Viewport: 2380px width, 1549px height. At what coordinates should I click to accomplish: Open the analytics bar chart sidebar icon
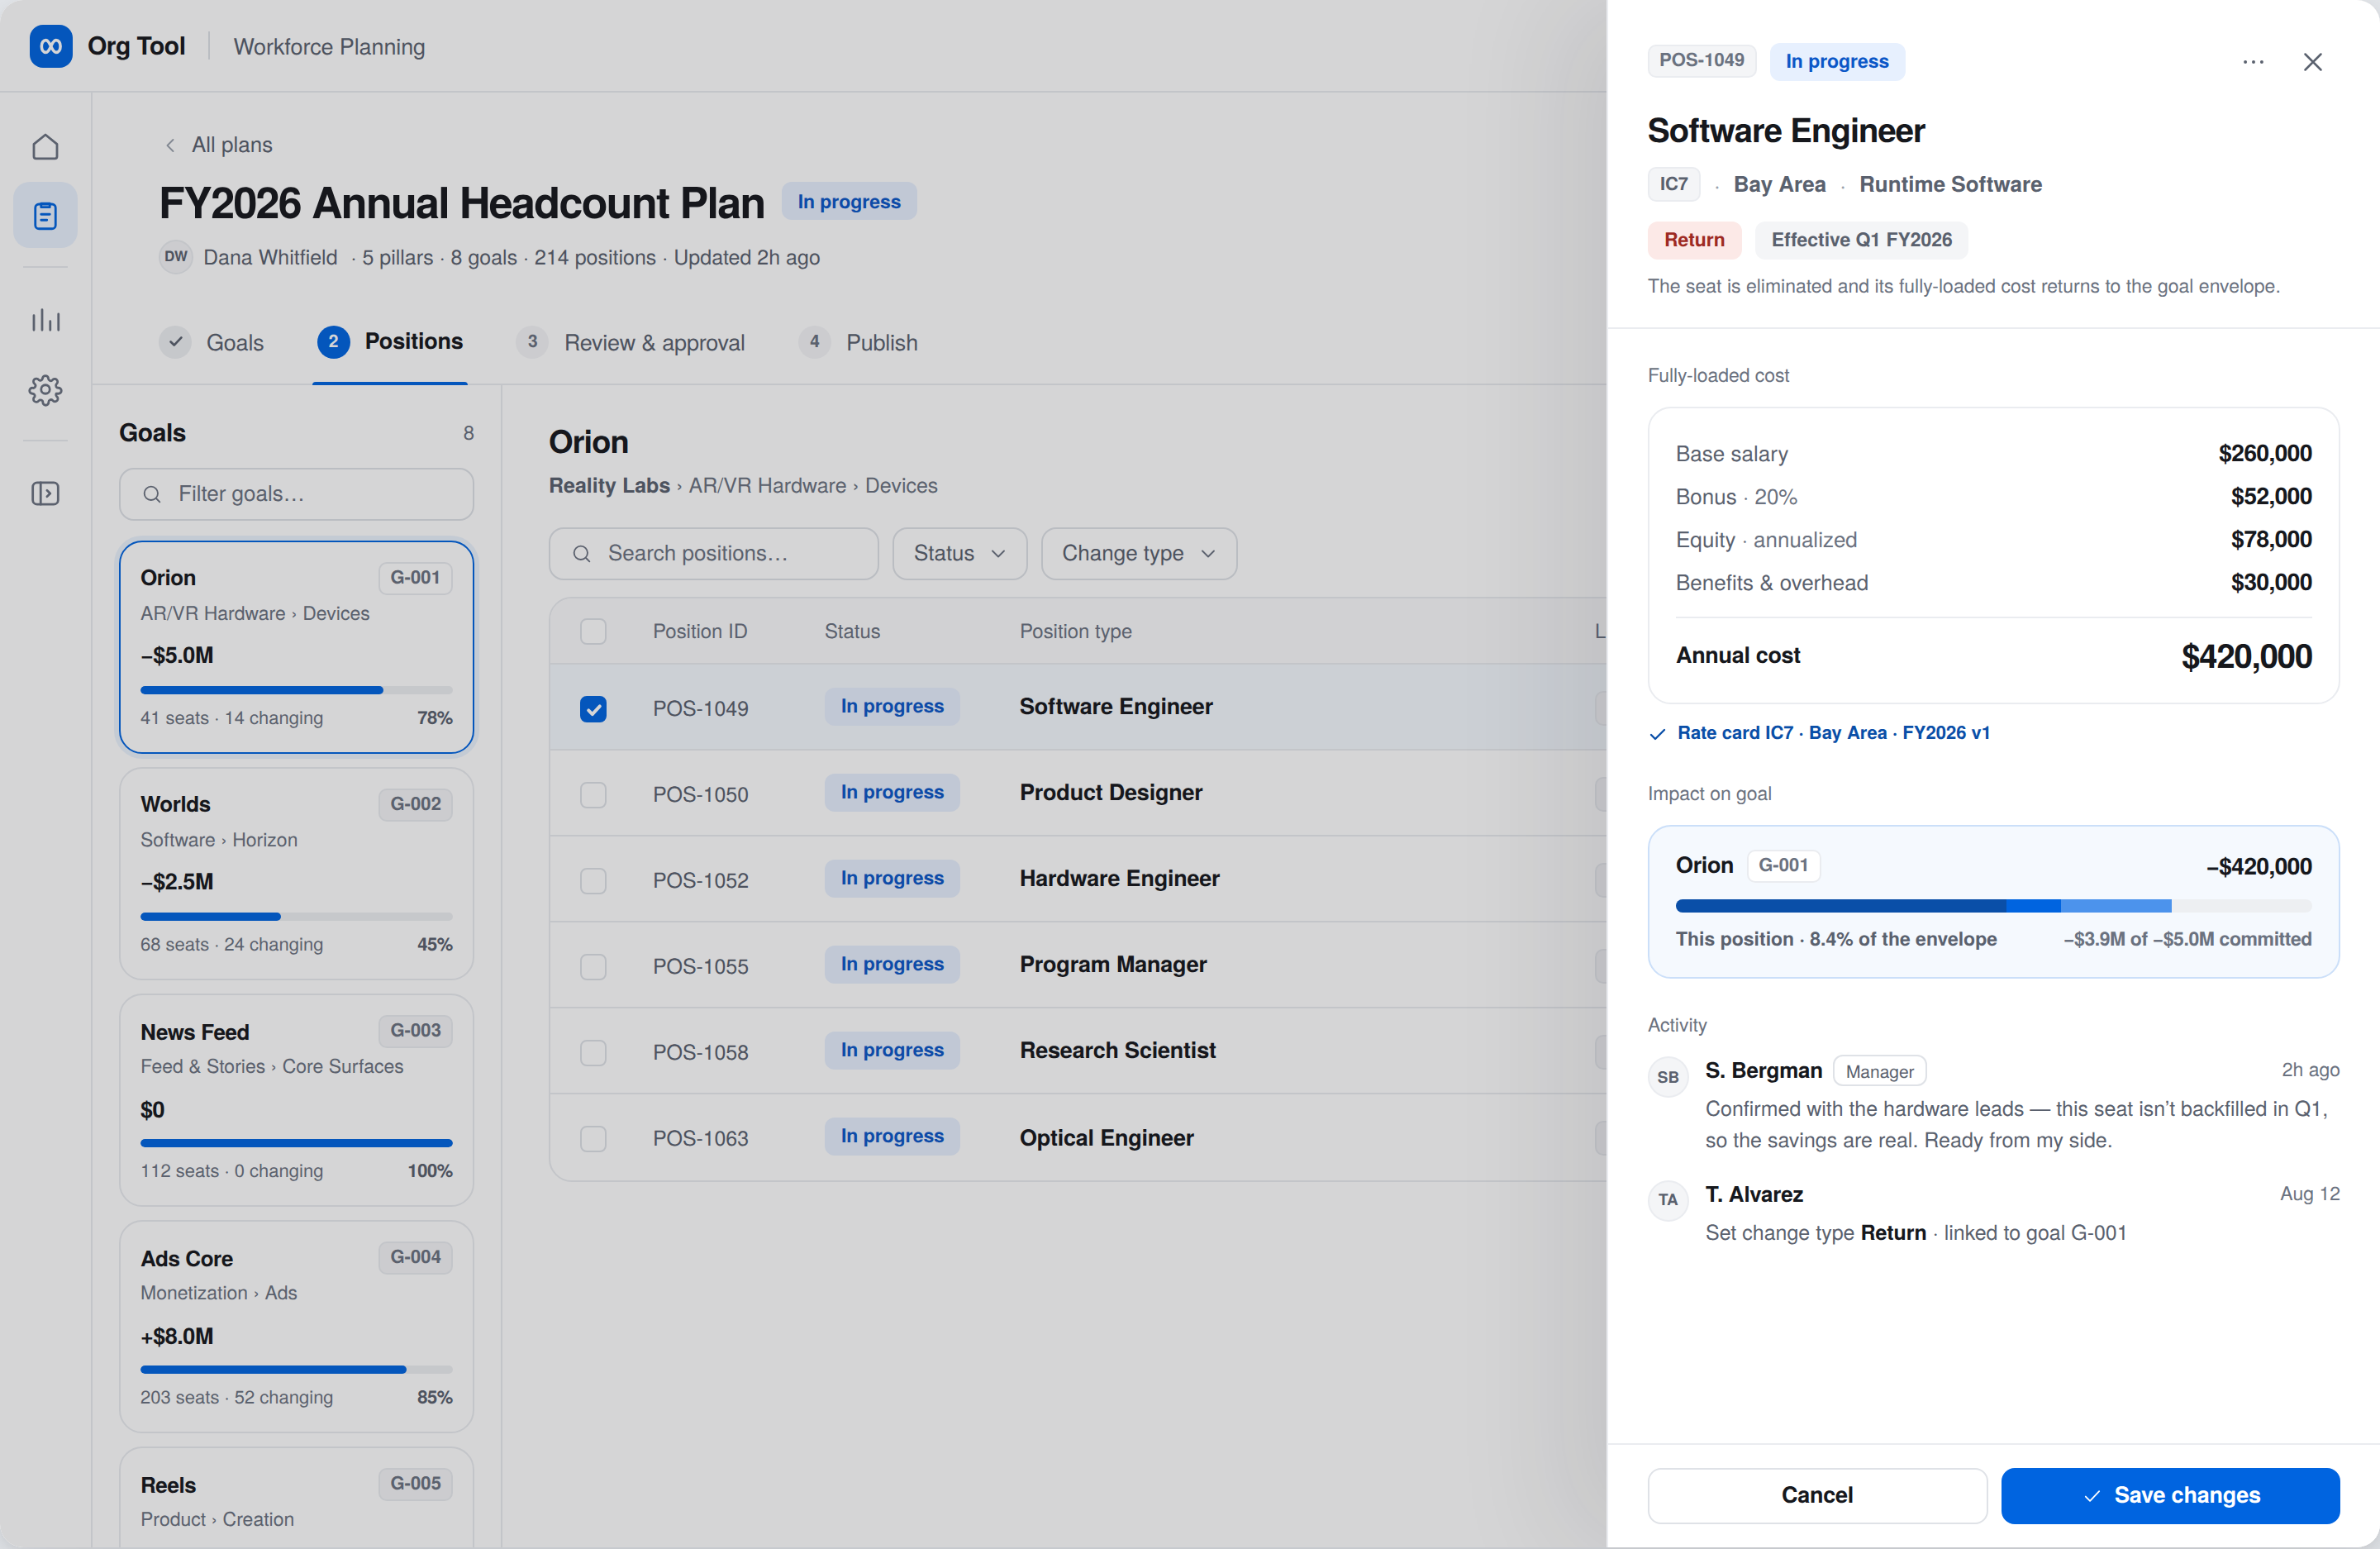pyautogui.click(x=45, y=320)
